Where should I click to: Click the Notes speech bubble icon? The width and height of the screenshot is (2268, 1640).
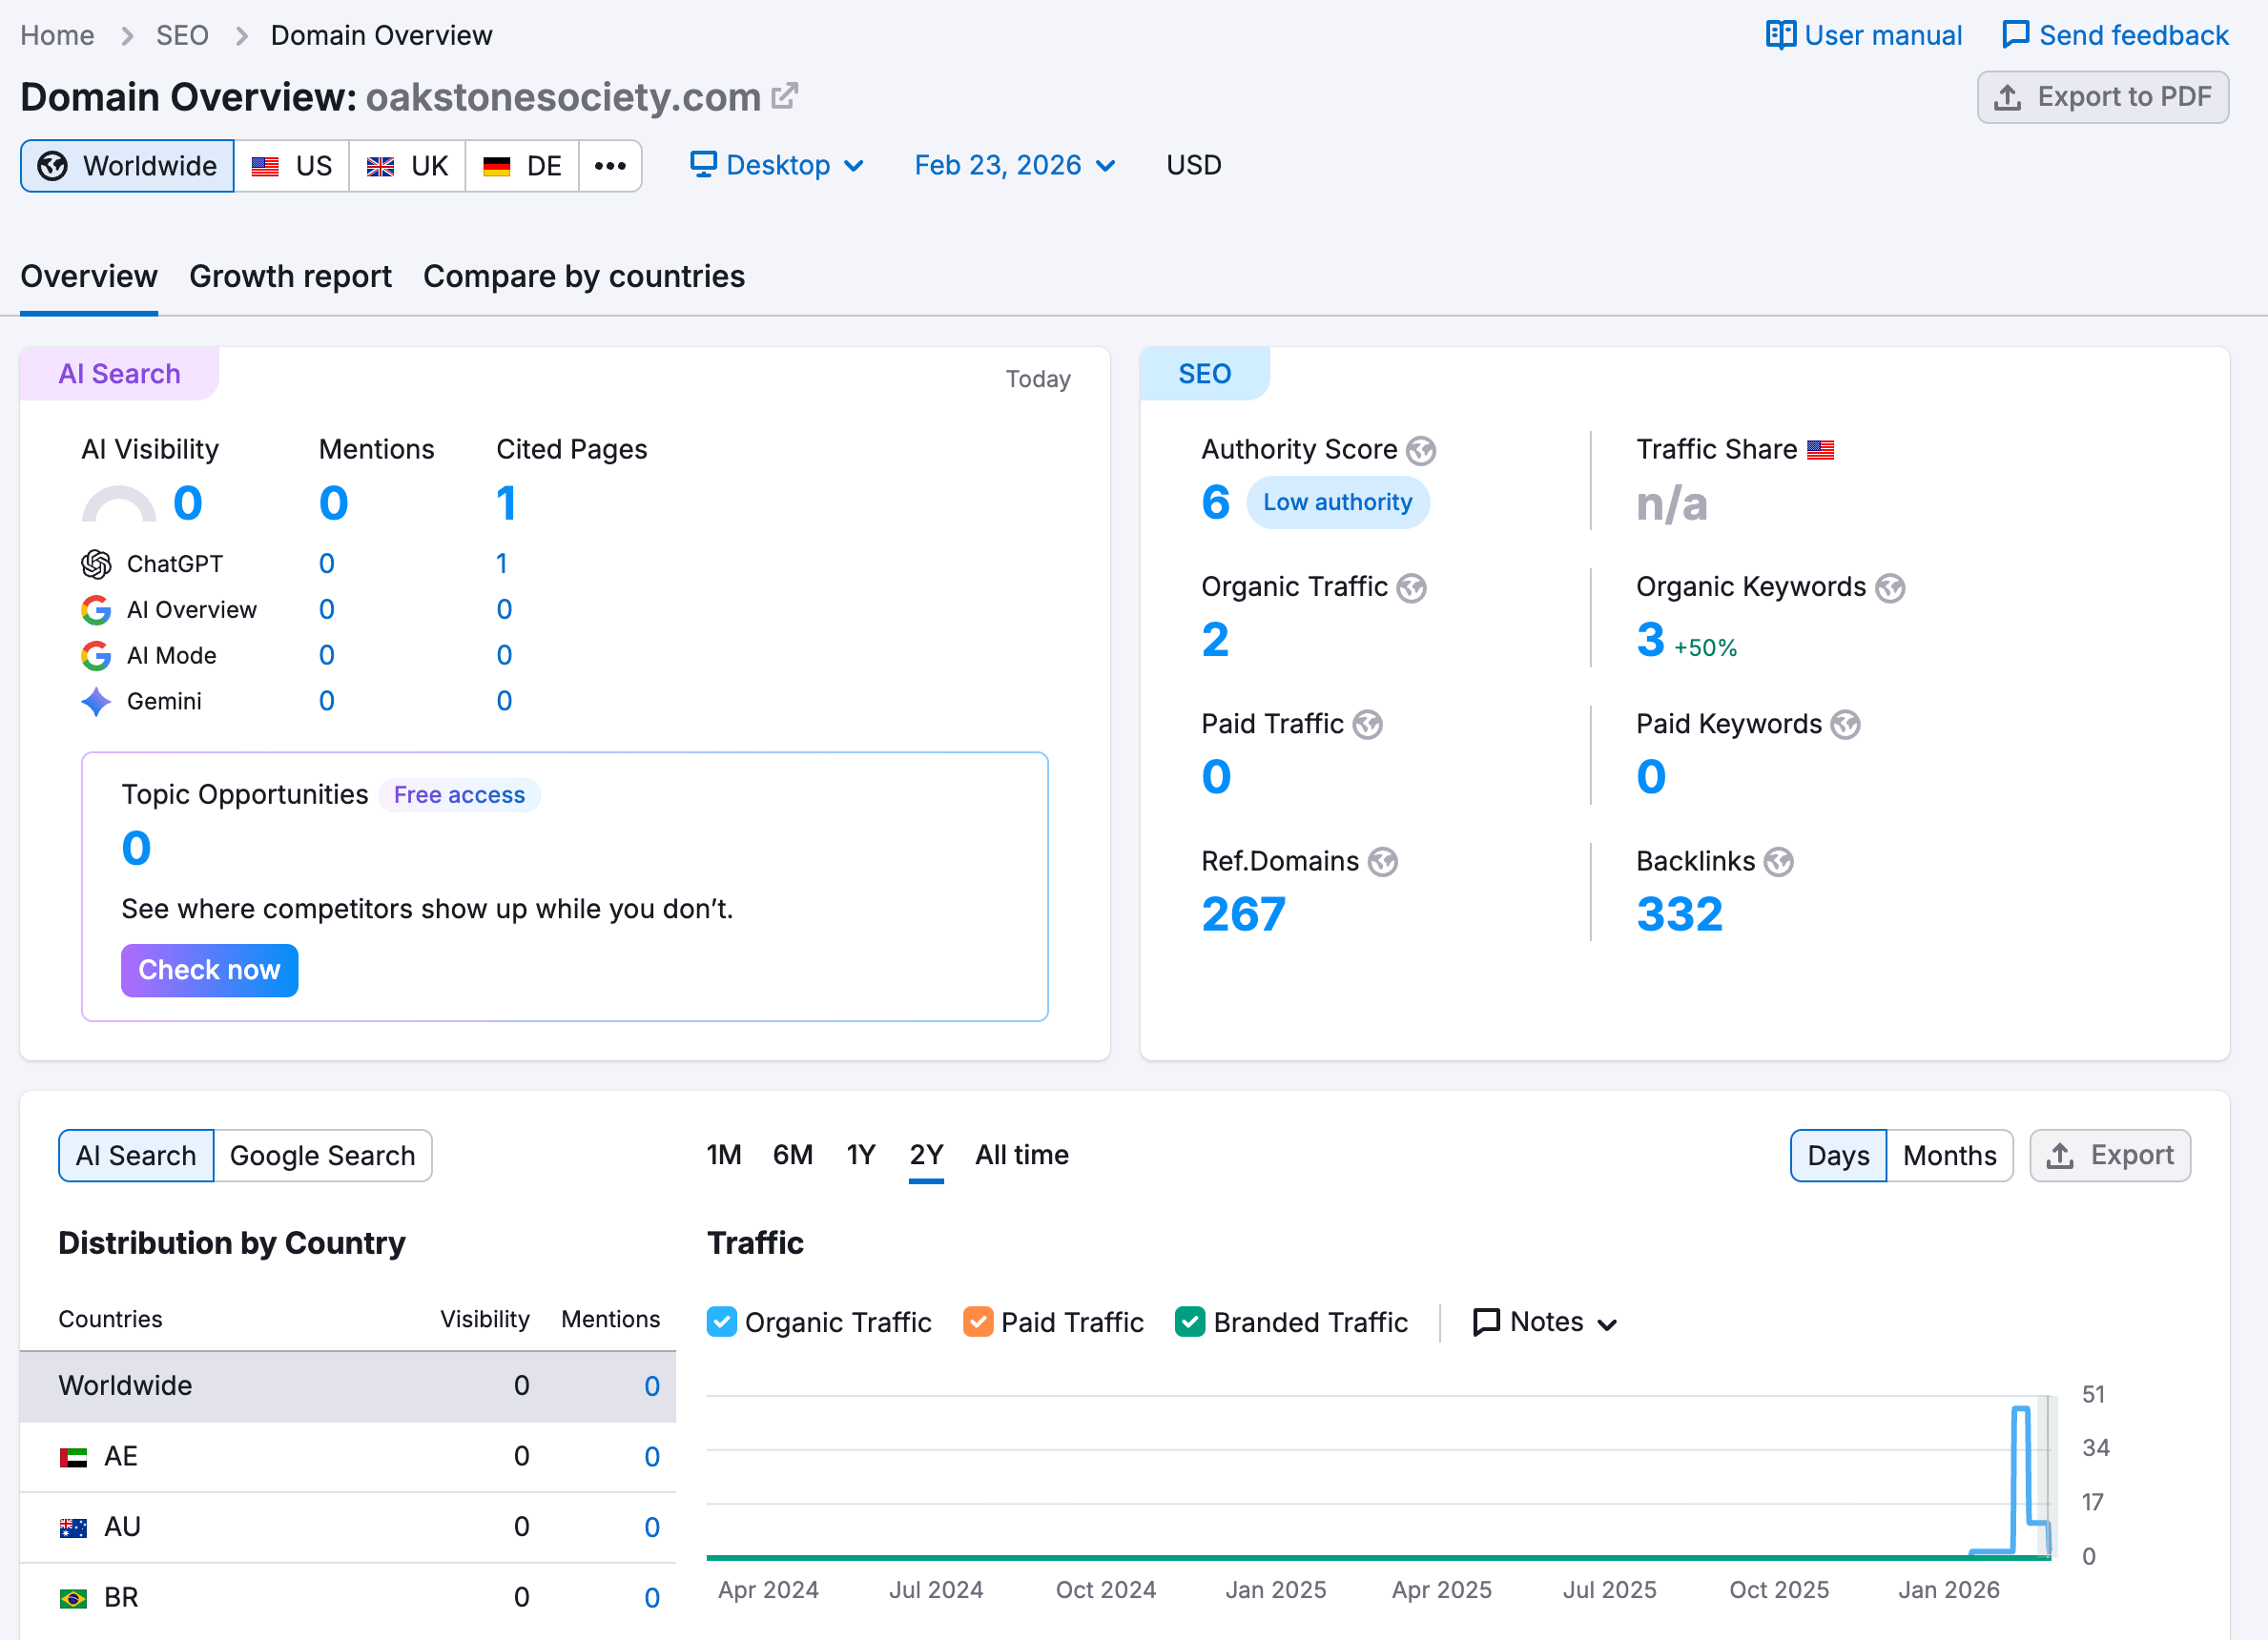coord(1487,1322)
